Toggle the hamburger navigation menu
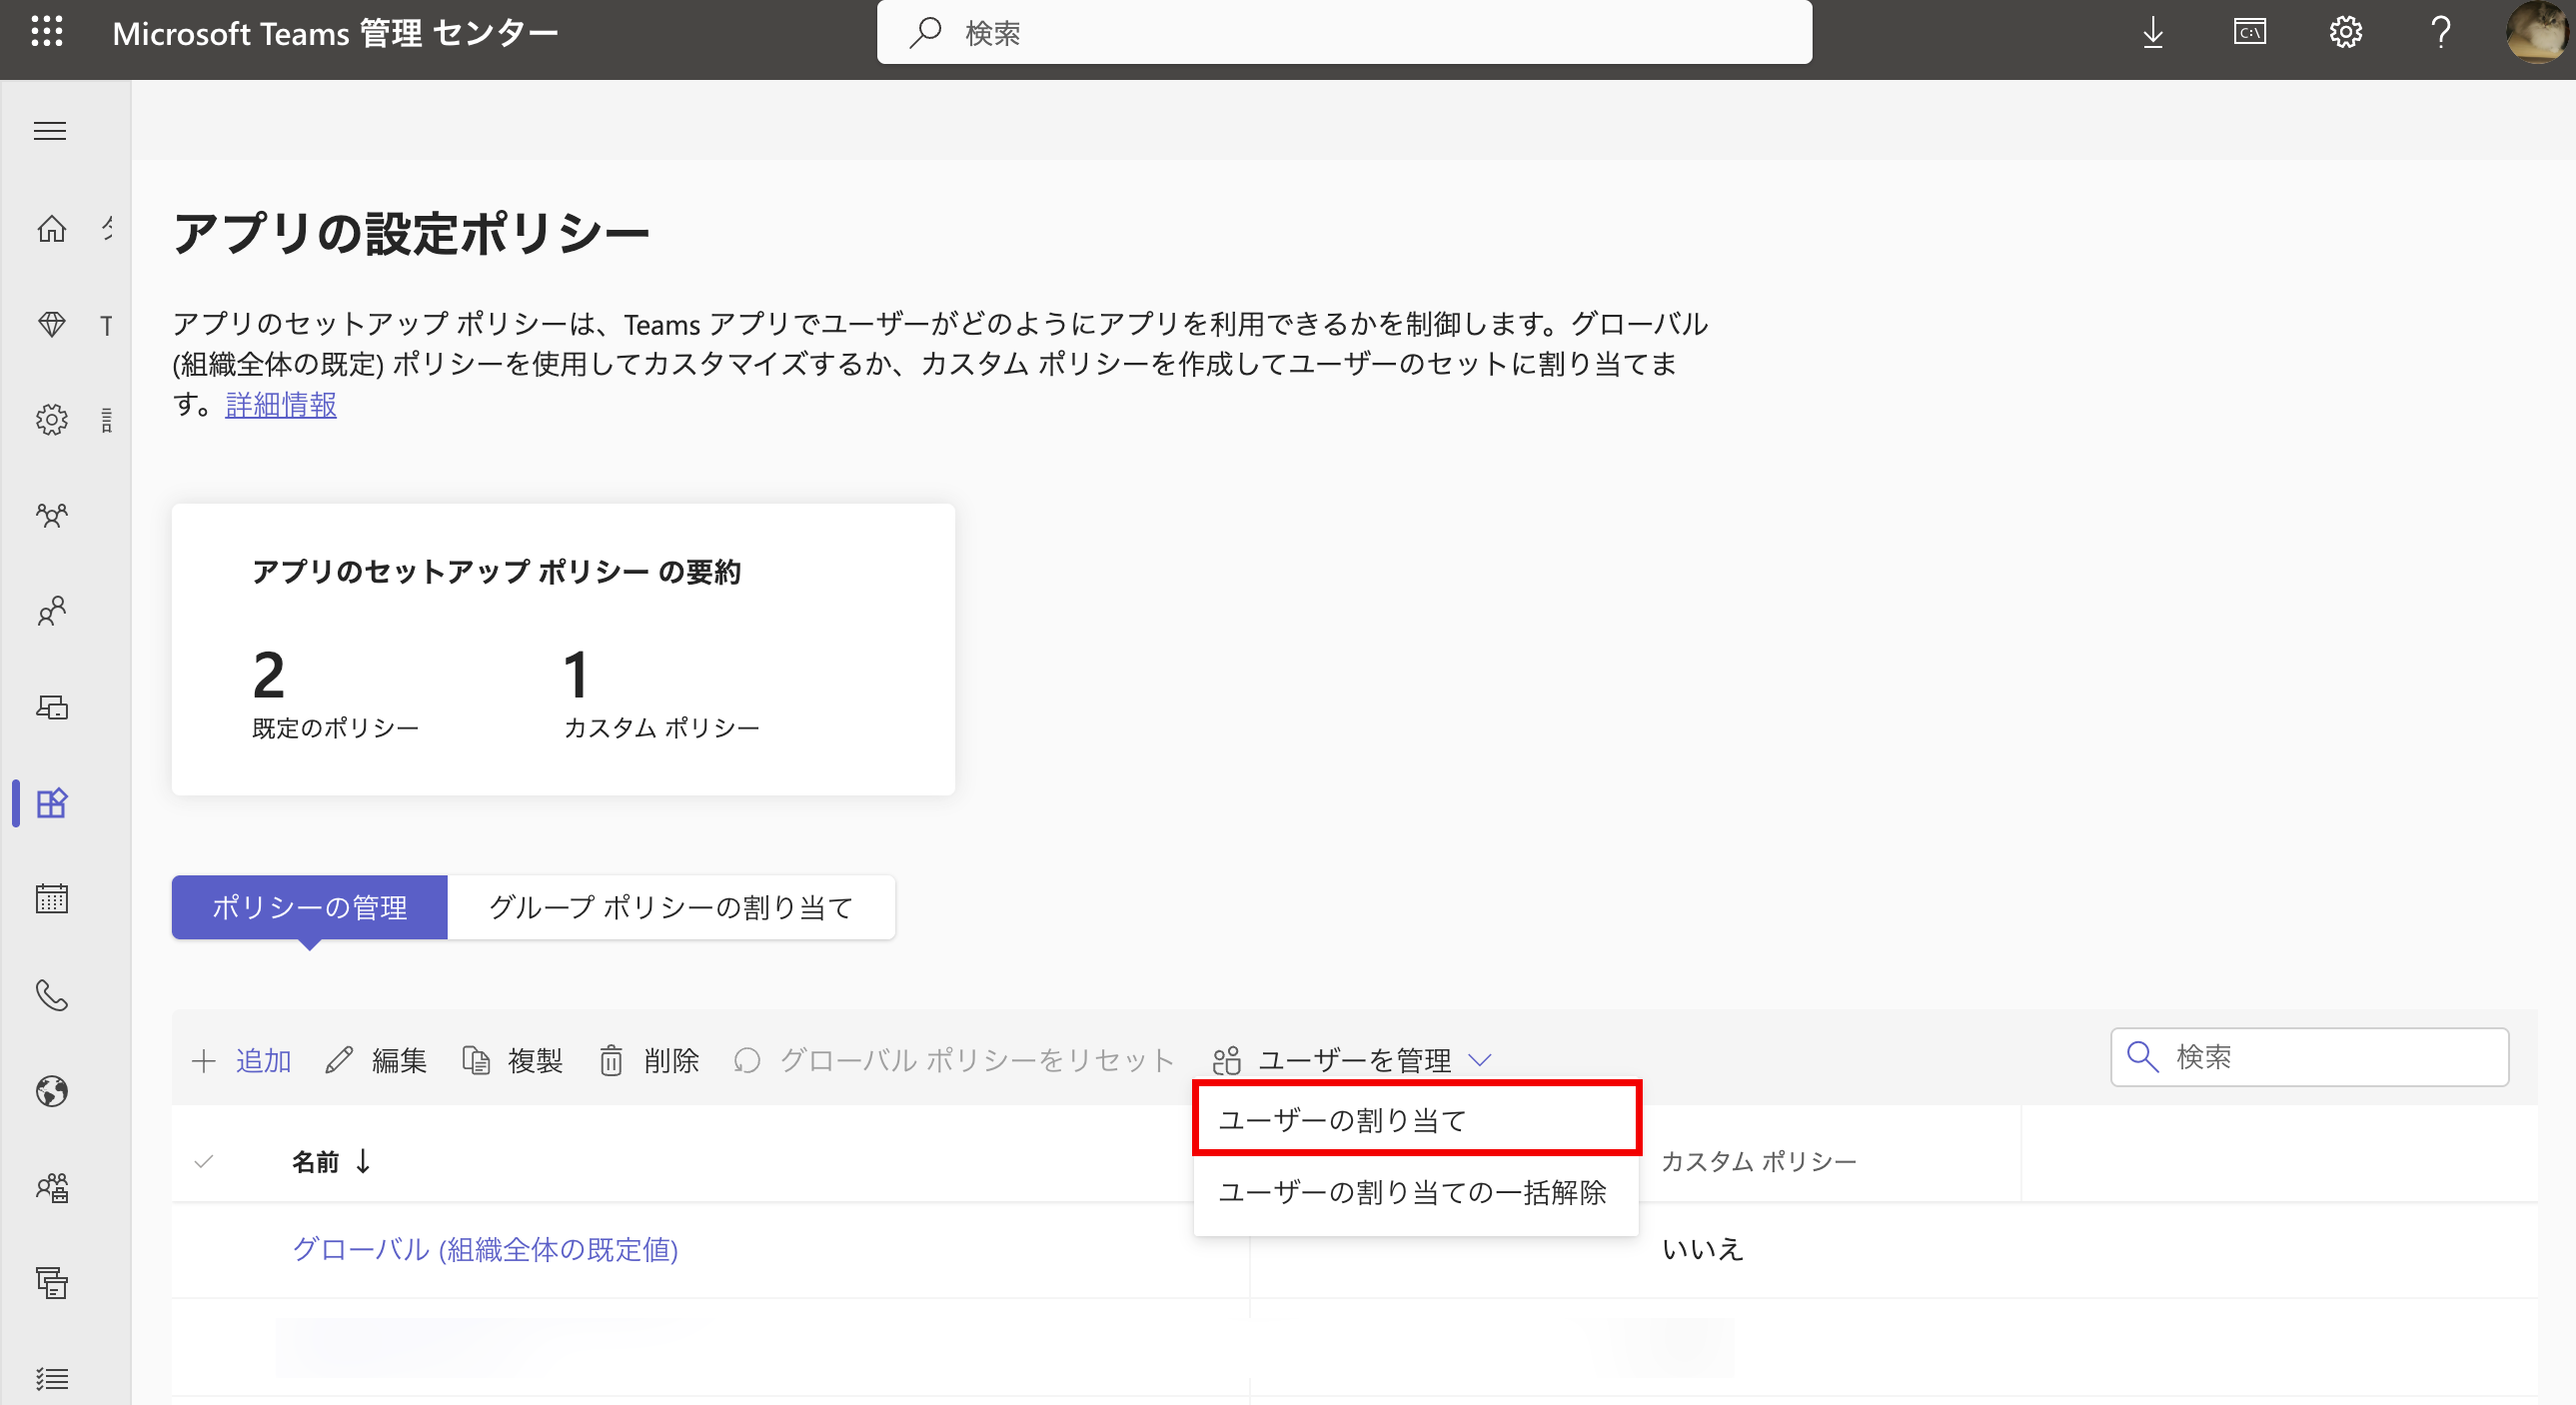Screen dimensions: 2576x1405 point(50,131)
